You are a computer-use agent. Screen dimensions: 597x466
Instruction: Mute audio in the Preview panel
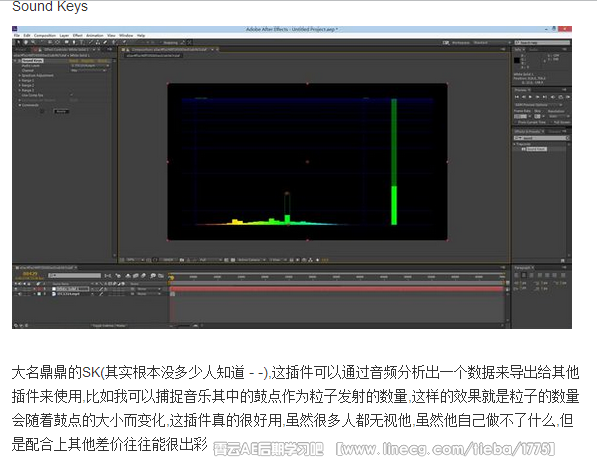coord(553,97)
